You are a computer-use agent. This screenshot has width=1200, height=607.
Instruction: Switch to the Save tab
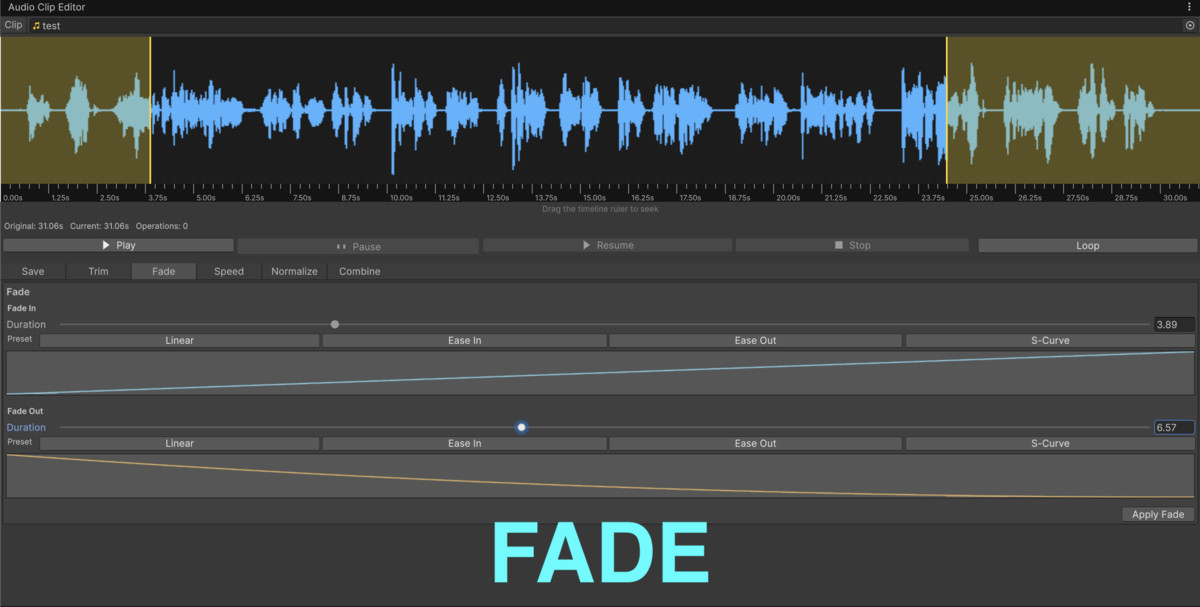[33, 271]
